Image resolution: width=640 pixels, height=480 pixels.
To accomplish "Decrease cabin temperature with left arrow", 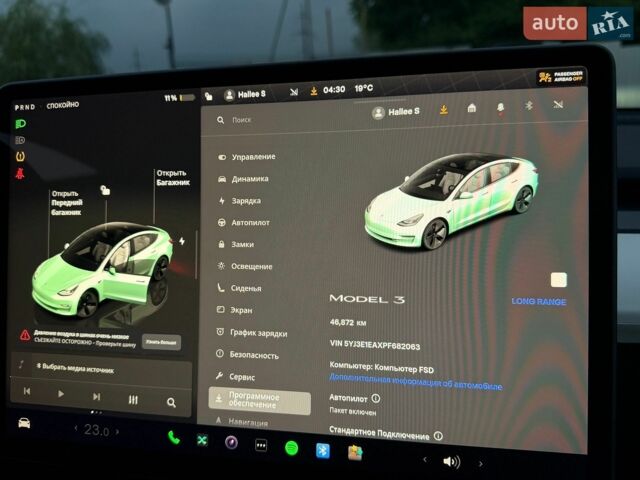I will pyautogui.click(x=76, y=428).
